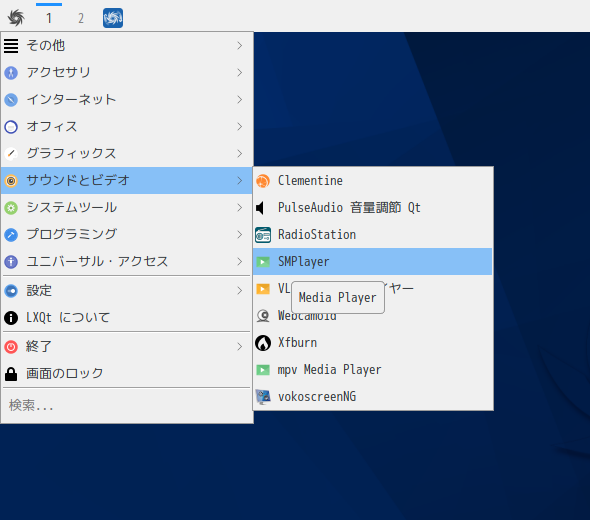
Task: Open the アクセサリ menu category
Action: coord(126,73)
